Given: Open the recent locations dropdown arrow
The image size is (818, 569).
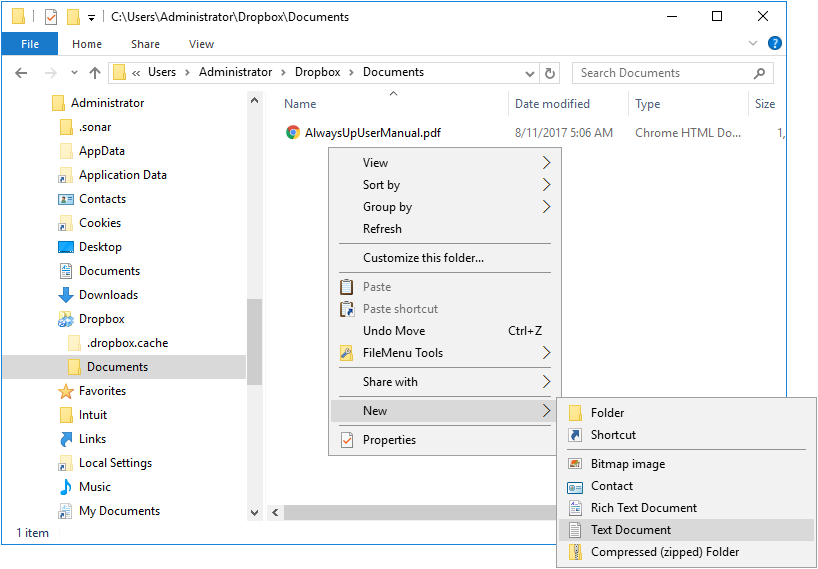Looking at the screenshot, I should coord(74,73).
